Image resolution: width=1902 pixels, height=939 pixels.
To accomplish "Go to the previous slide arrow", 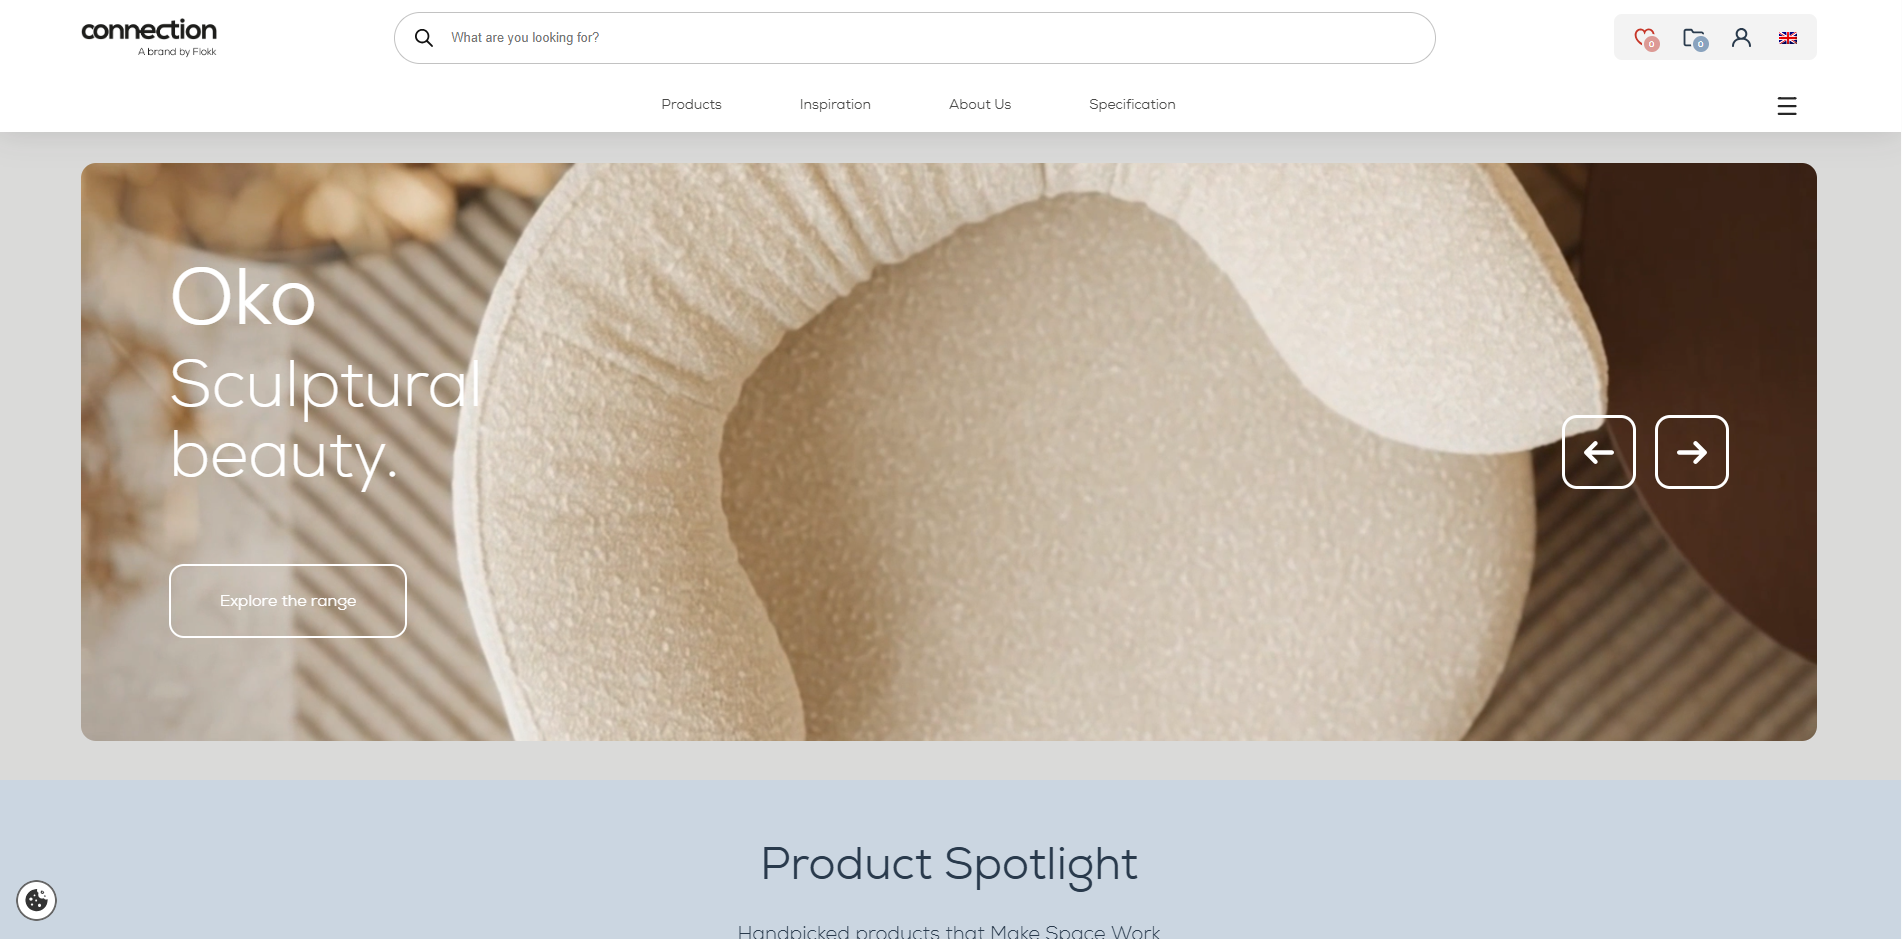I will (1599, 452).
